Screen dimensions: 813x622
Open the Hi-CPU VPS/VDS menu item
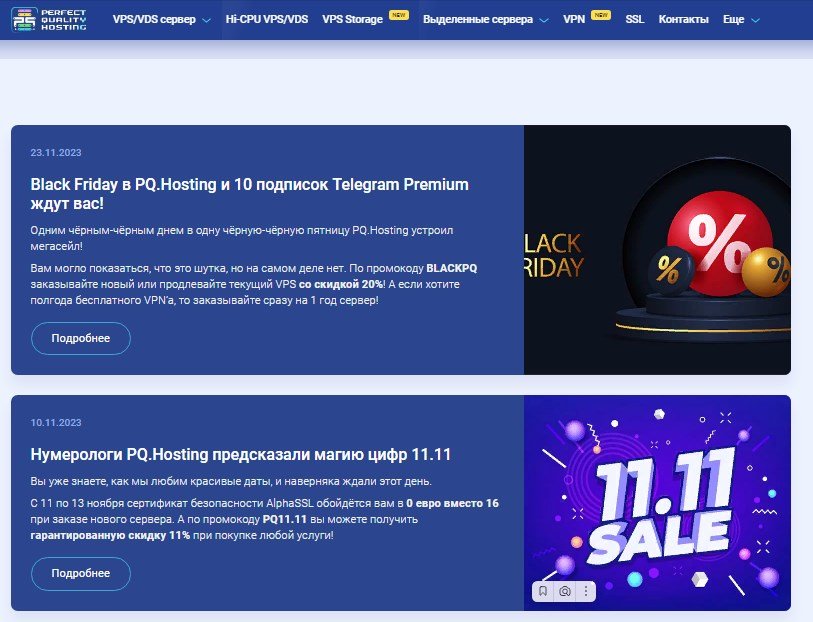[x=267, y=19]
